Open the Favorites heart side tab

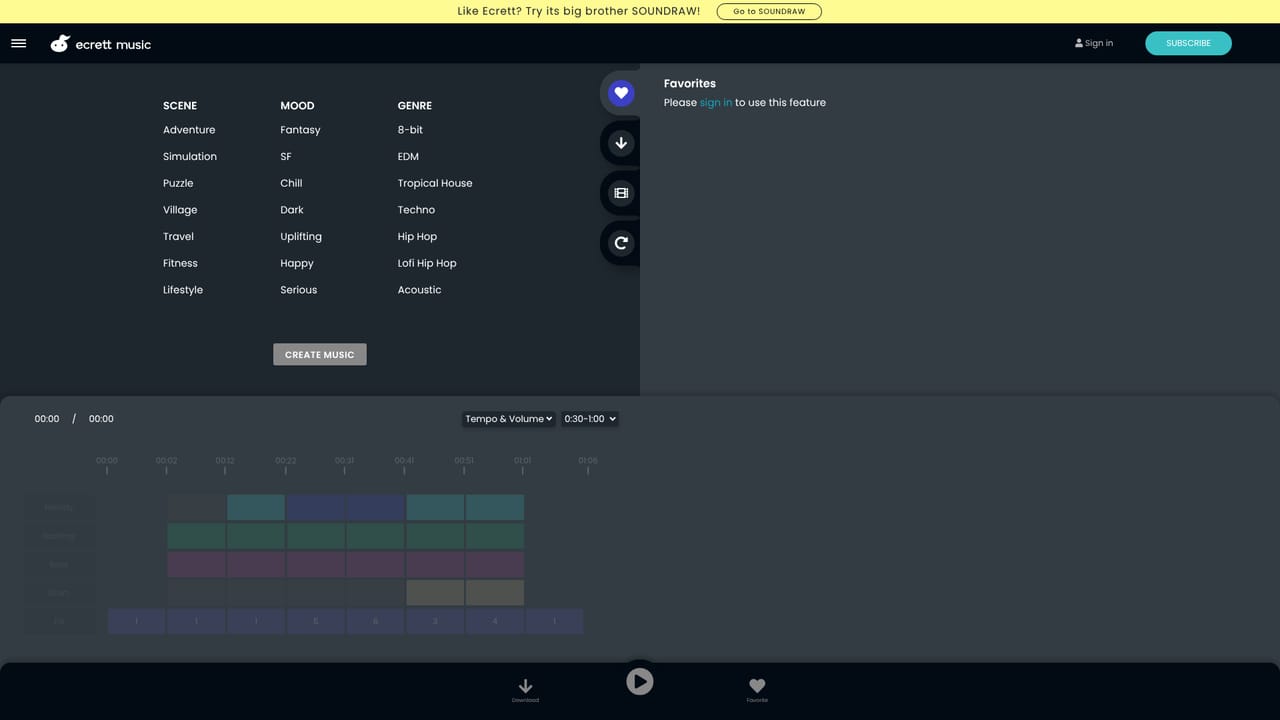(x=621, y=93)
